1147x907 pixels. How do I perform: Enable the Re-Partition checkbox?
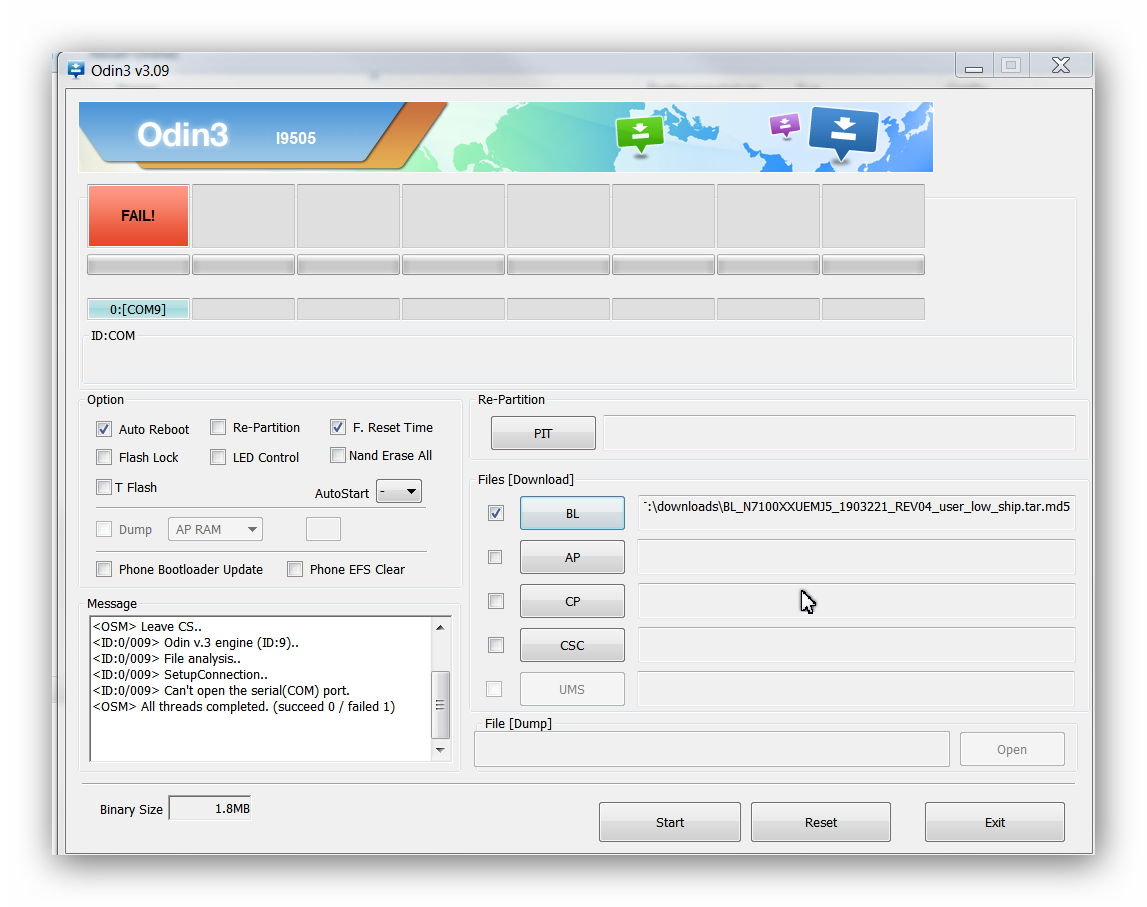coord(218,427)
